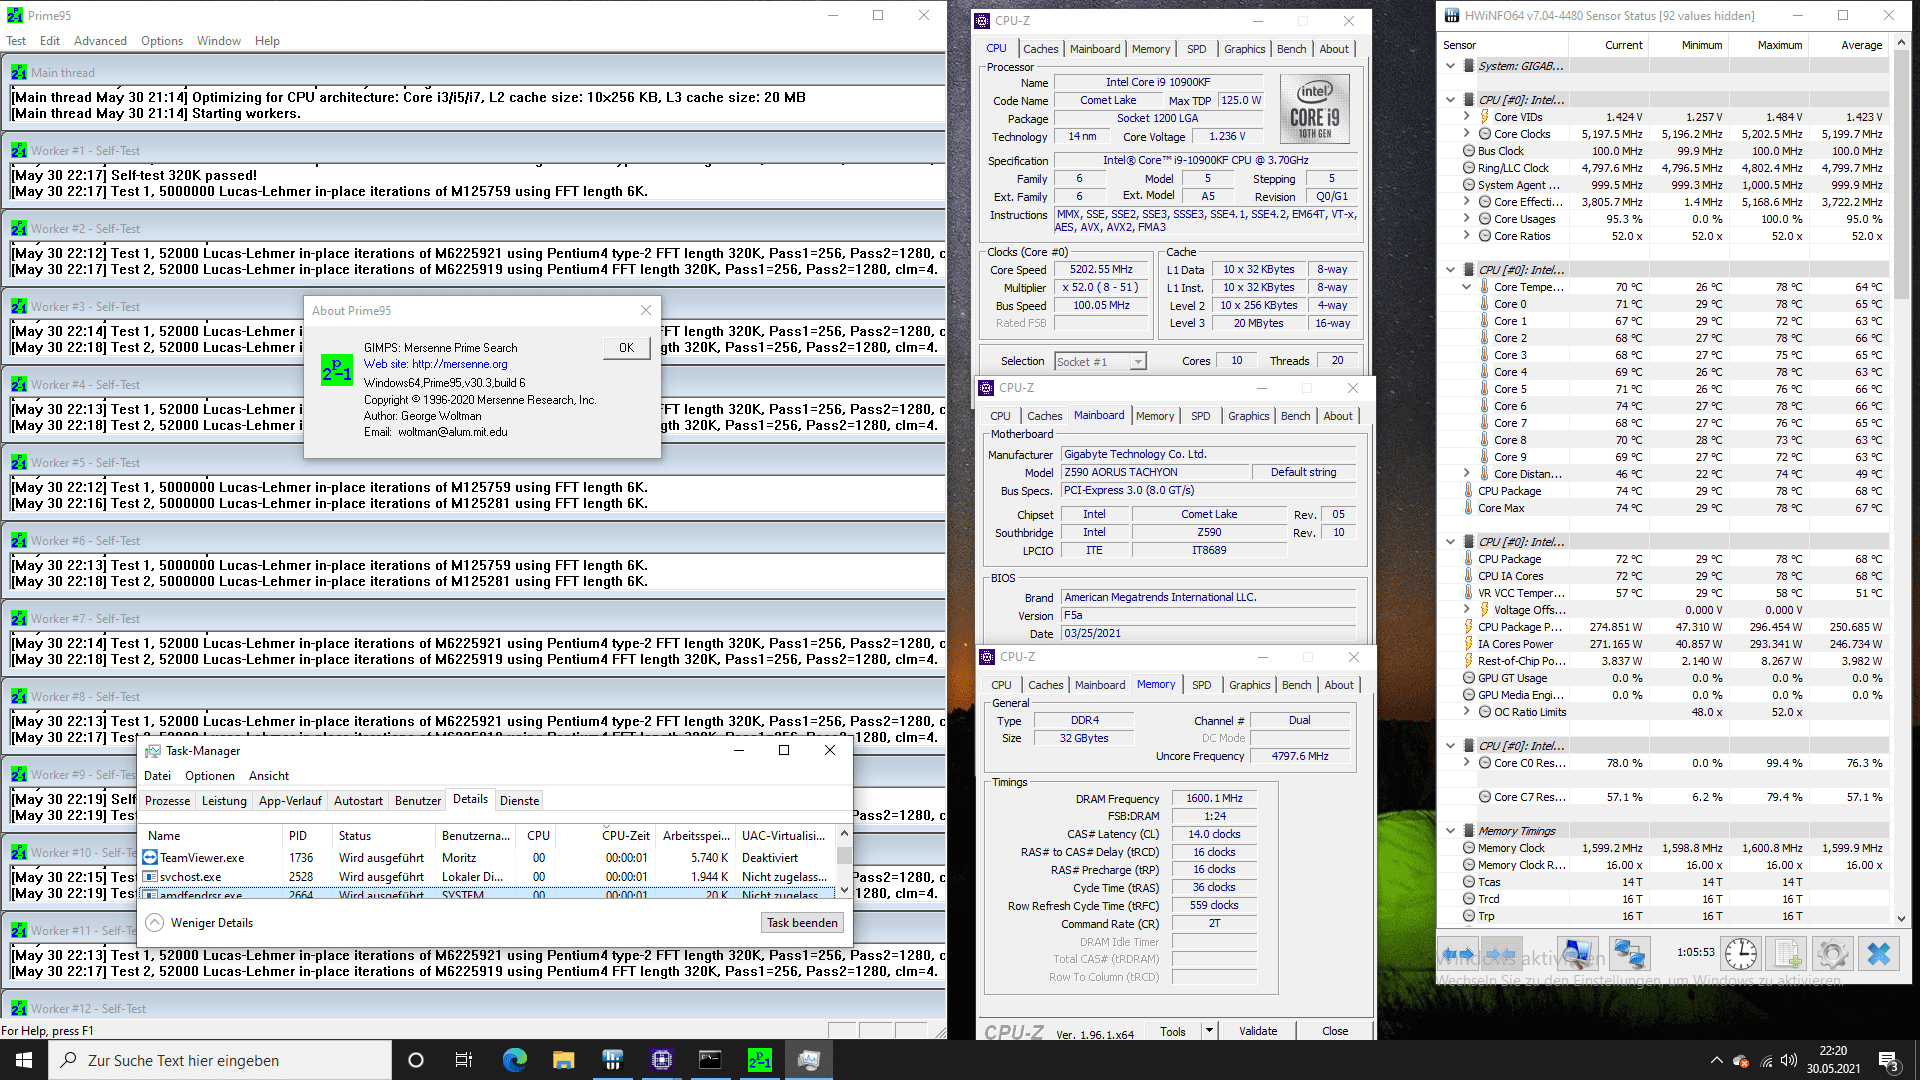Image resolution: width=1920 pixels, height=1080 pixels.
Task: Open Dienste tab in Task-Manager
Action: point(519,801)
